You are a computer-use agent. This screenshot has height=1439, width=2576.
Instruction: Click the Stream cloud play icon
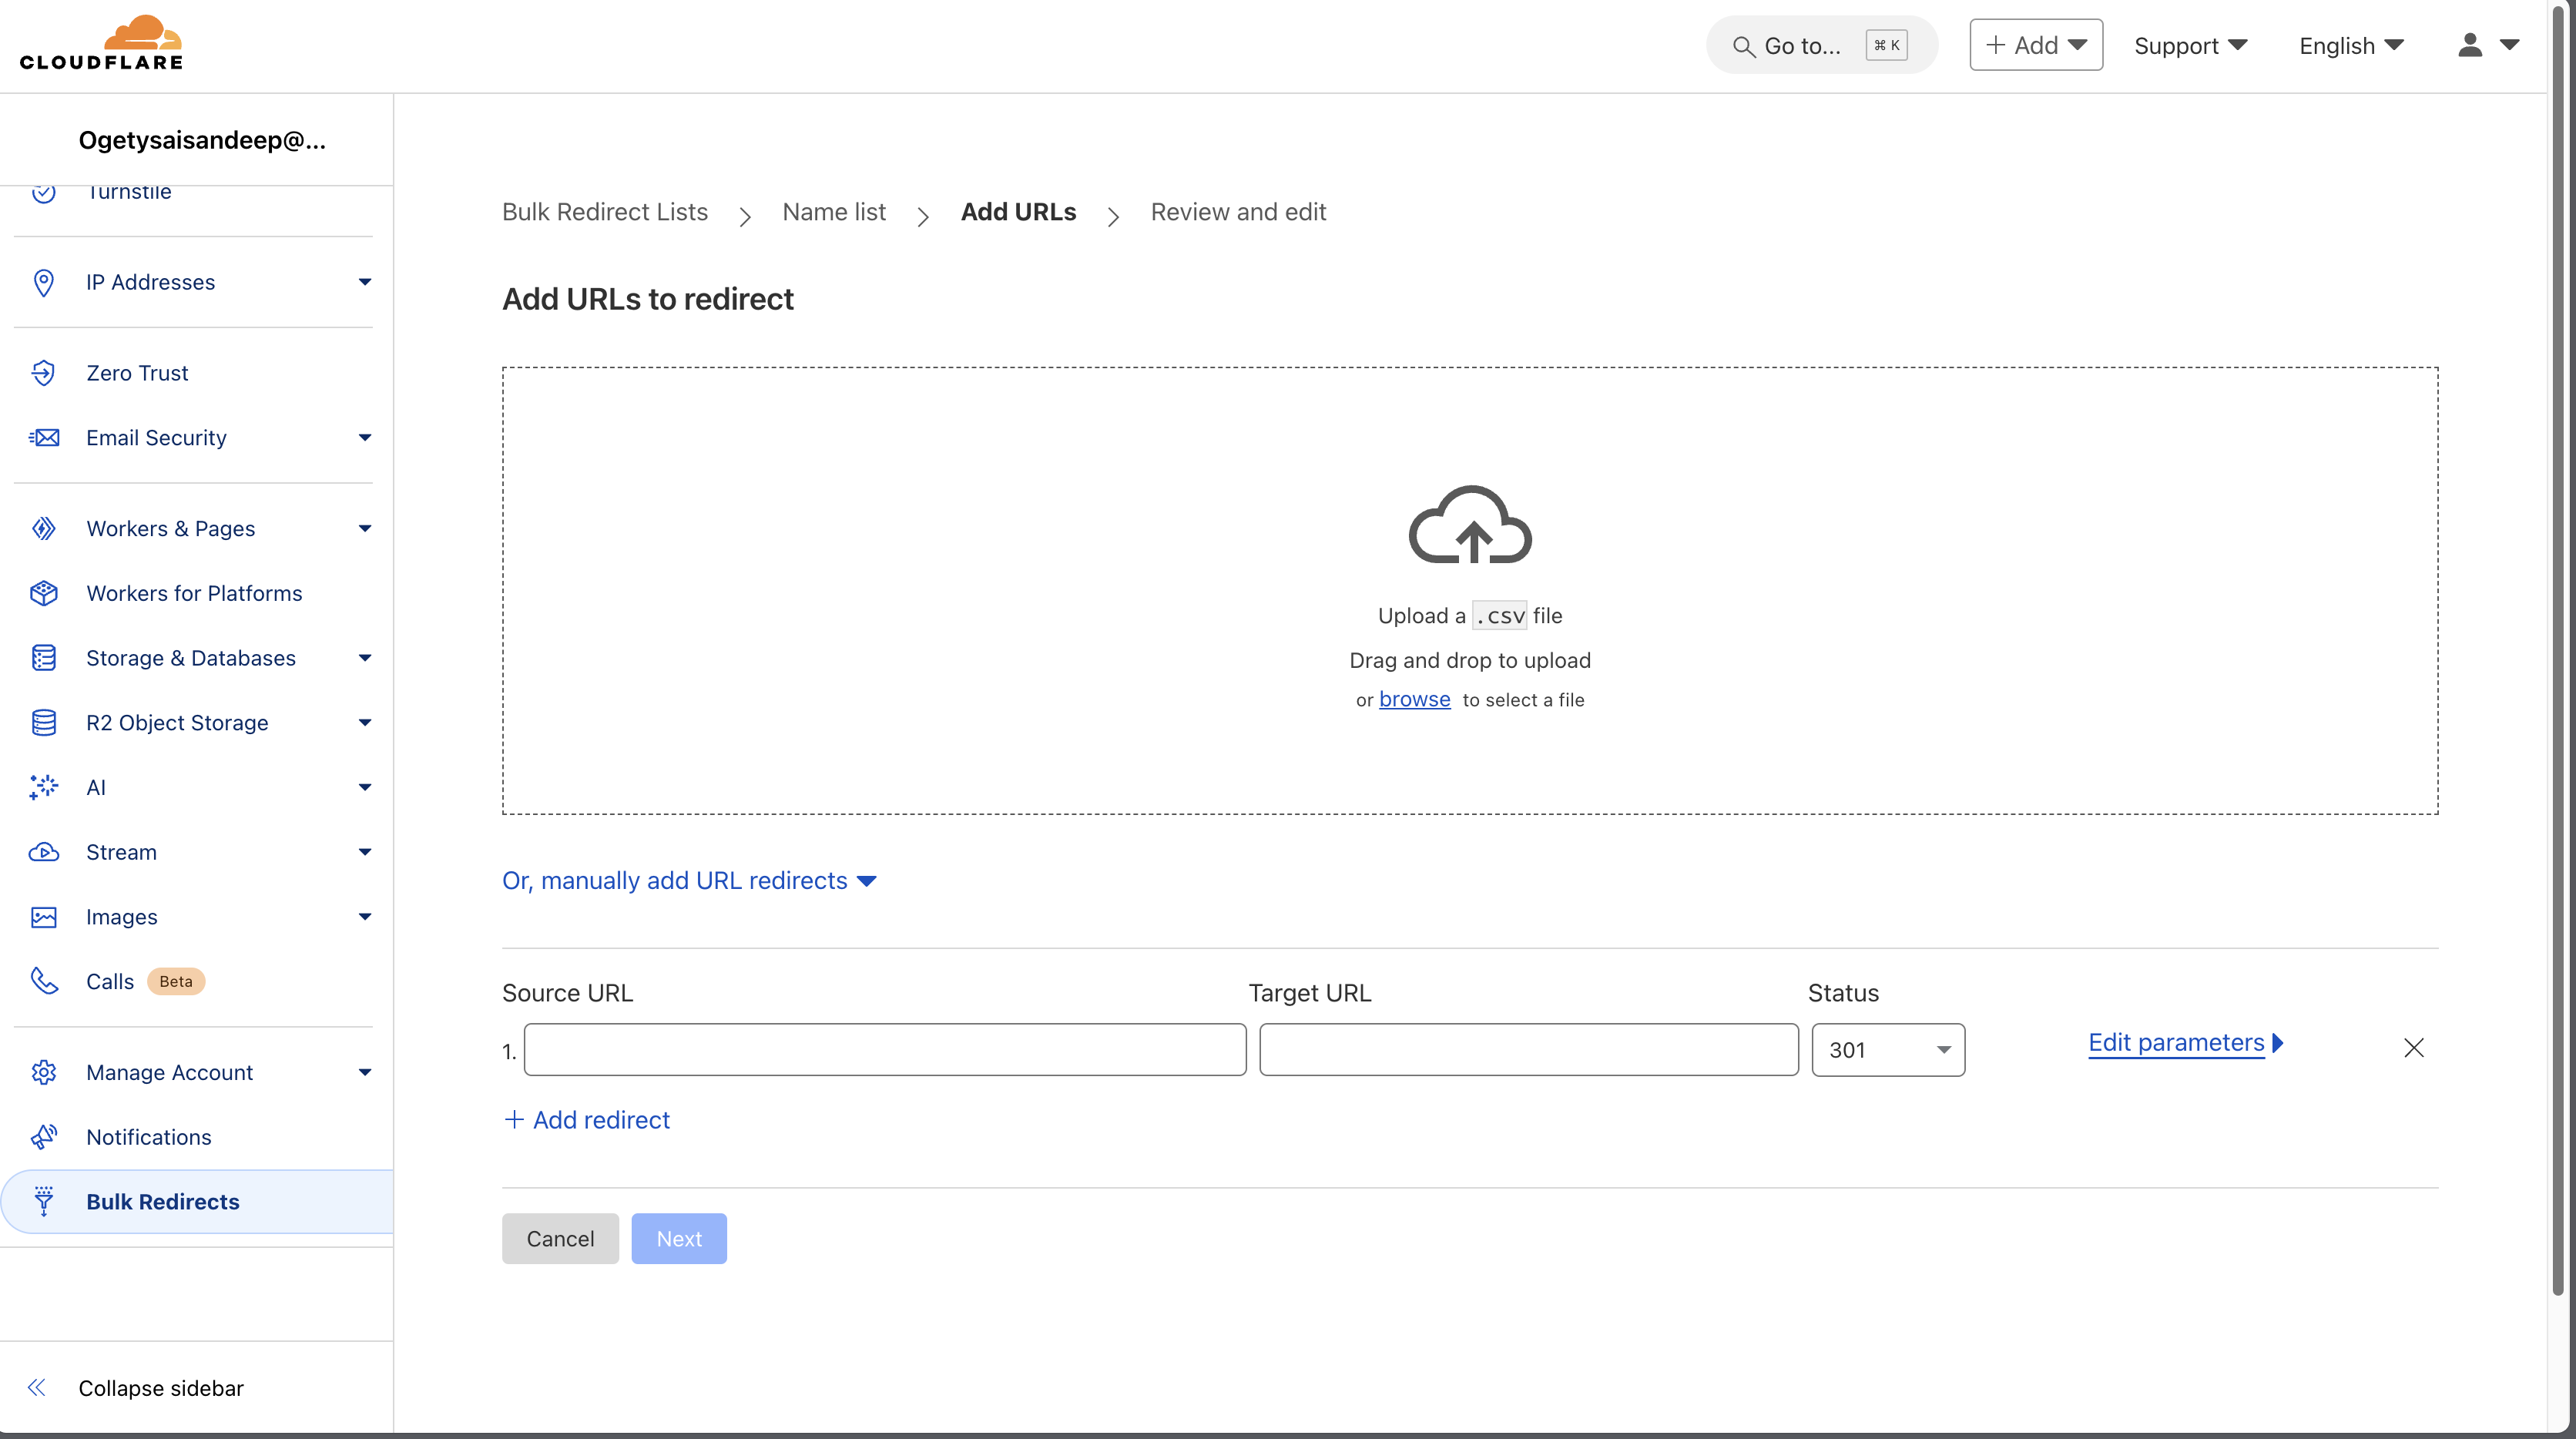pos(43,852)
